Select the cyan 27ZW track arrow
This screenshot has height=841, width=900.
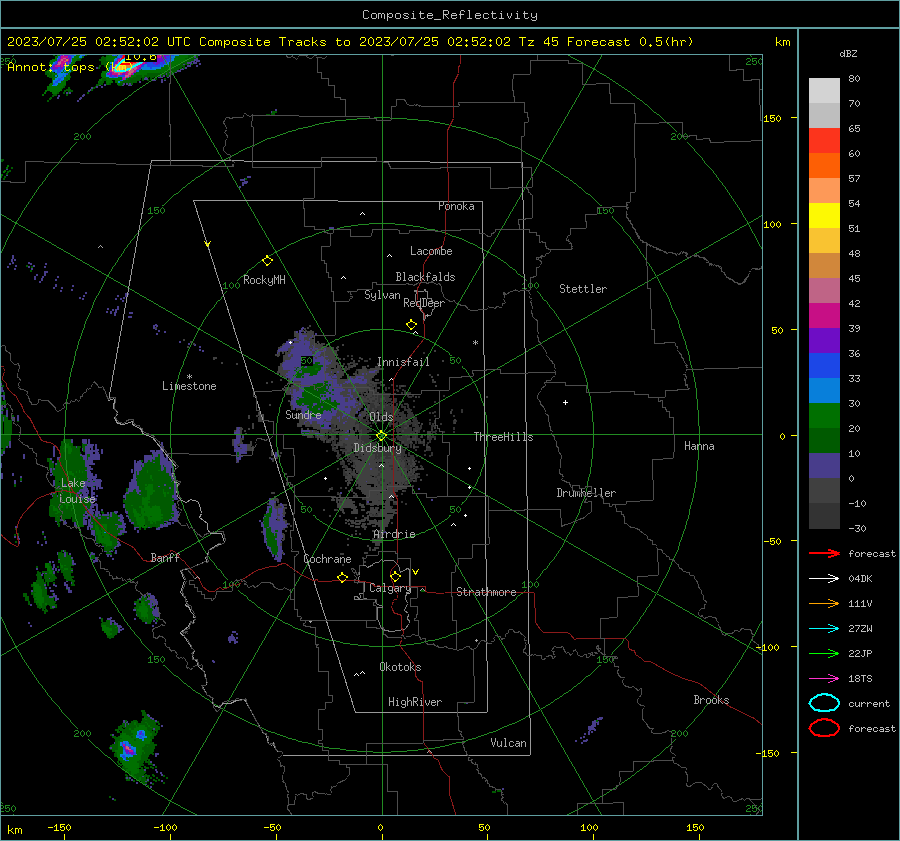click(824, 629)
